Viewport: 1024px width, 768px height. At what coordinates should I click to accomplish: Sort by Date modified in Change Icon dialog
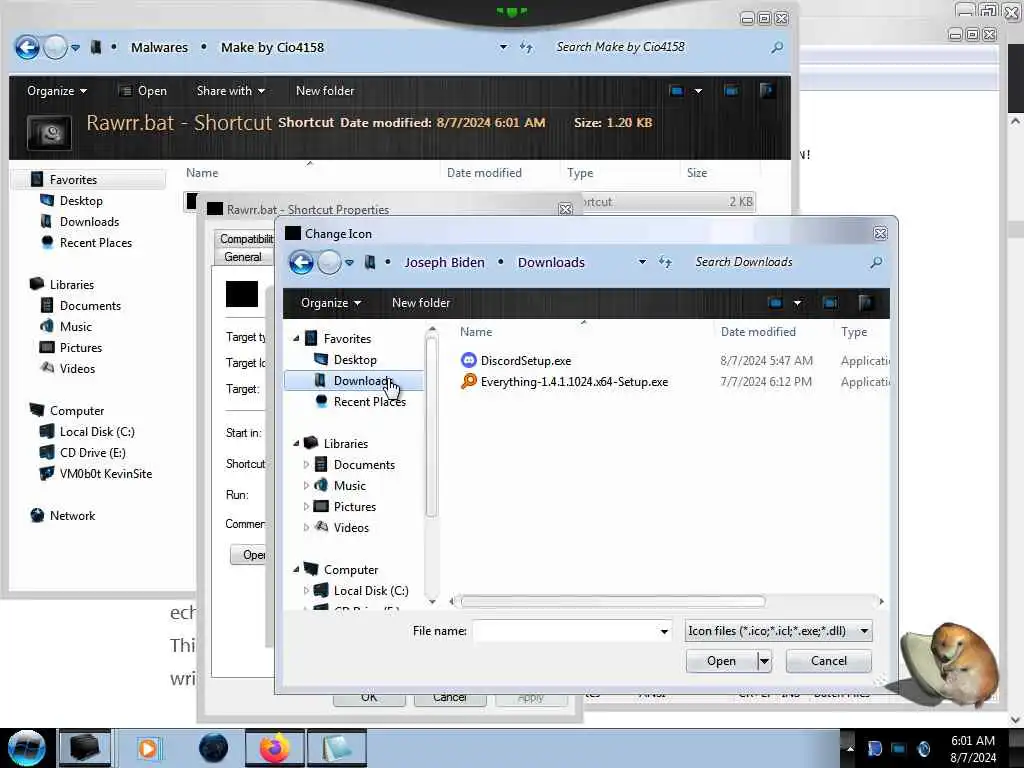click(x=758, y=332)
